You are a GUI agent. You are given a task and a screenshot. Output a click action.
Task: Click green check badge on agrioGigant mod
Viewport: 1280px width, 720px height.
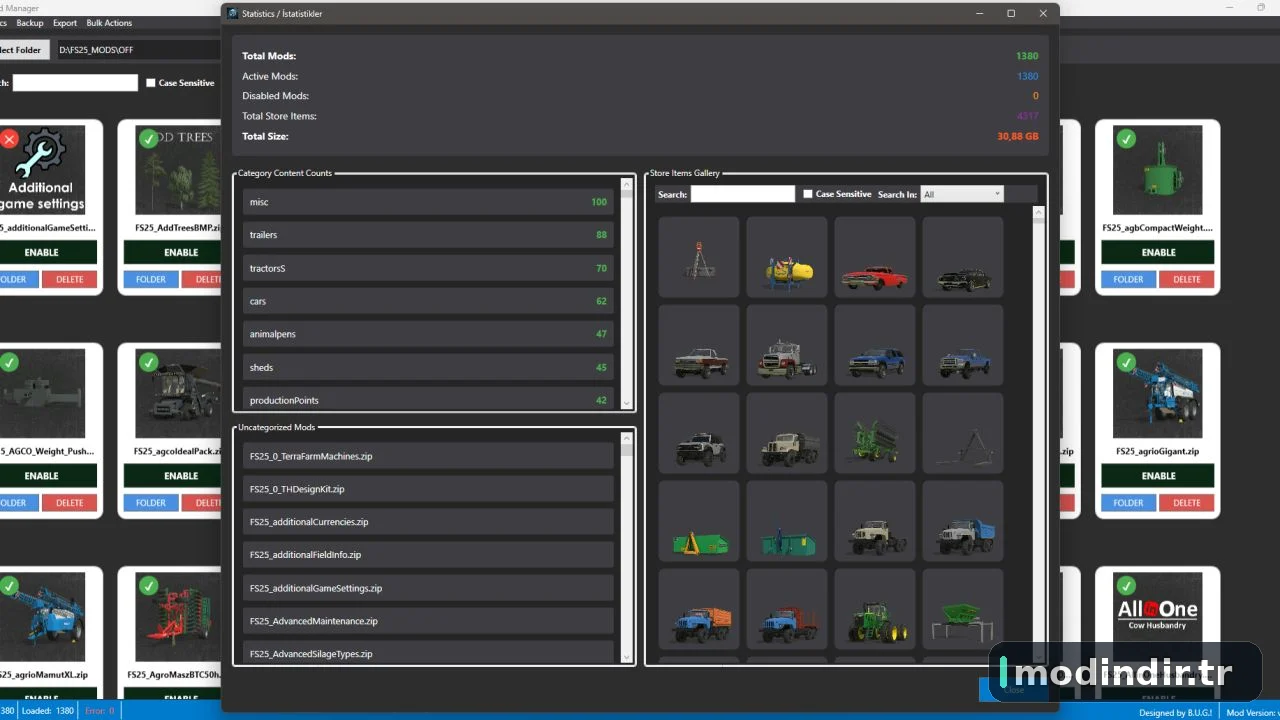tap(1126, 362)
